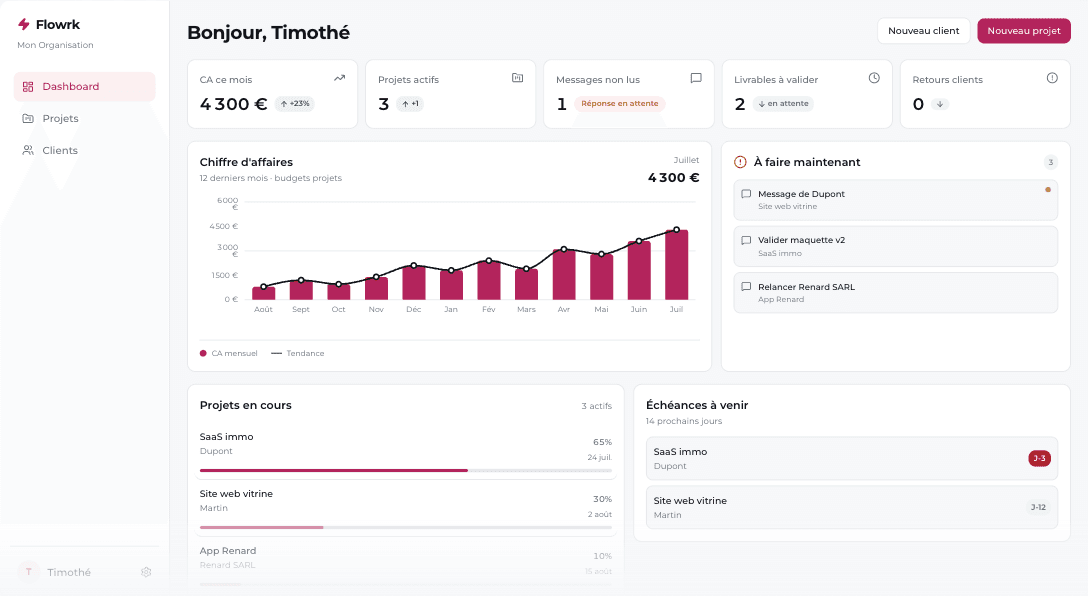Open the Site web vitrine project row
The height and width of the screenshot is (596, 1088).
(x=406, y=511)
